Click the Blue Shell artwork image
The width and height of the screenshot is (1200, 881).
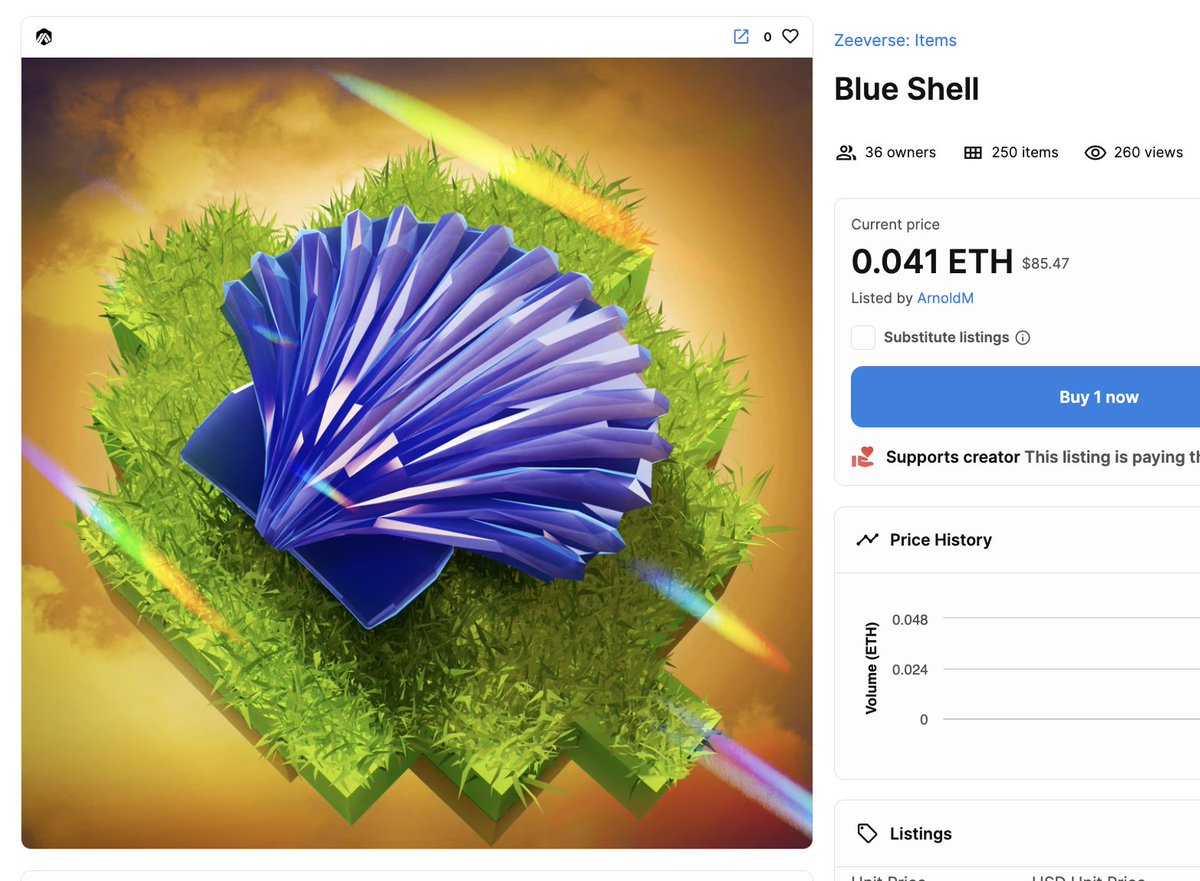point(417,453)
